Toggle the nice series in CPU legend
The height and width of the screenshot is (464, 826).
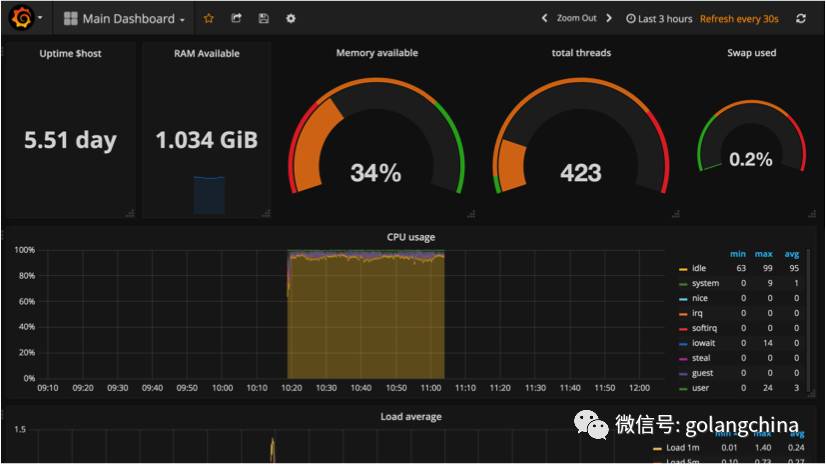pyautogui.click(x=700, y=298)
